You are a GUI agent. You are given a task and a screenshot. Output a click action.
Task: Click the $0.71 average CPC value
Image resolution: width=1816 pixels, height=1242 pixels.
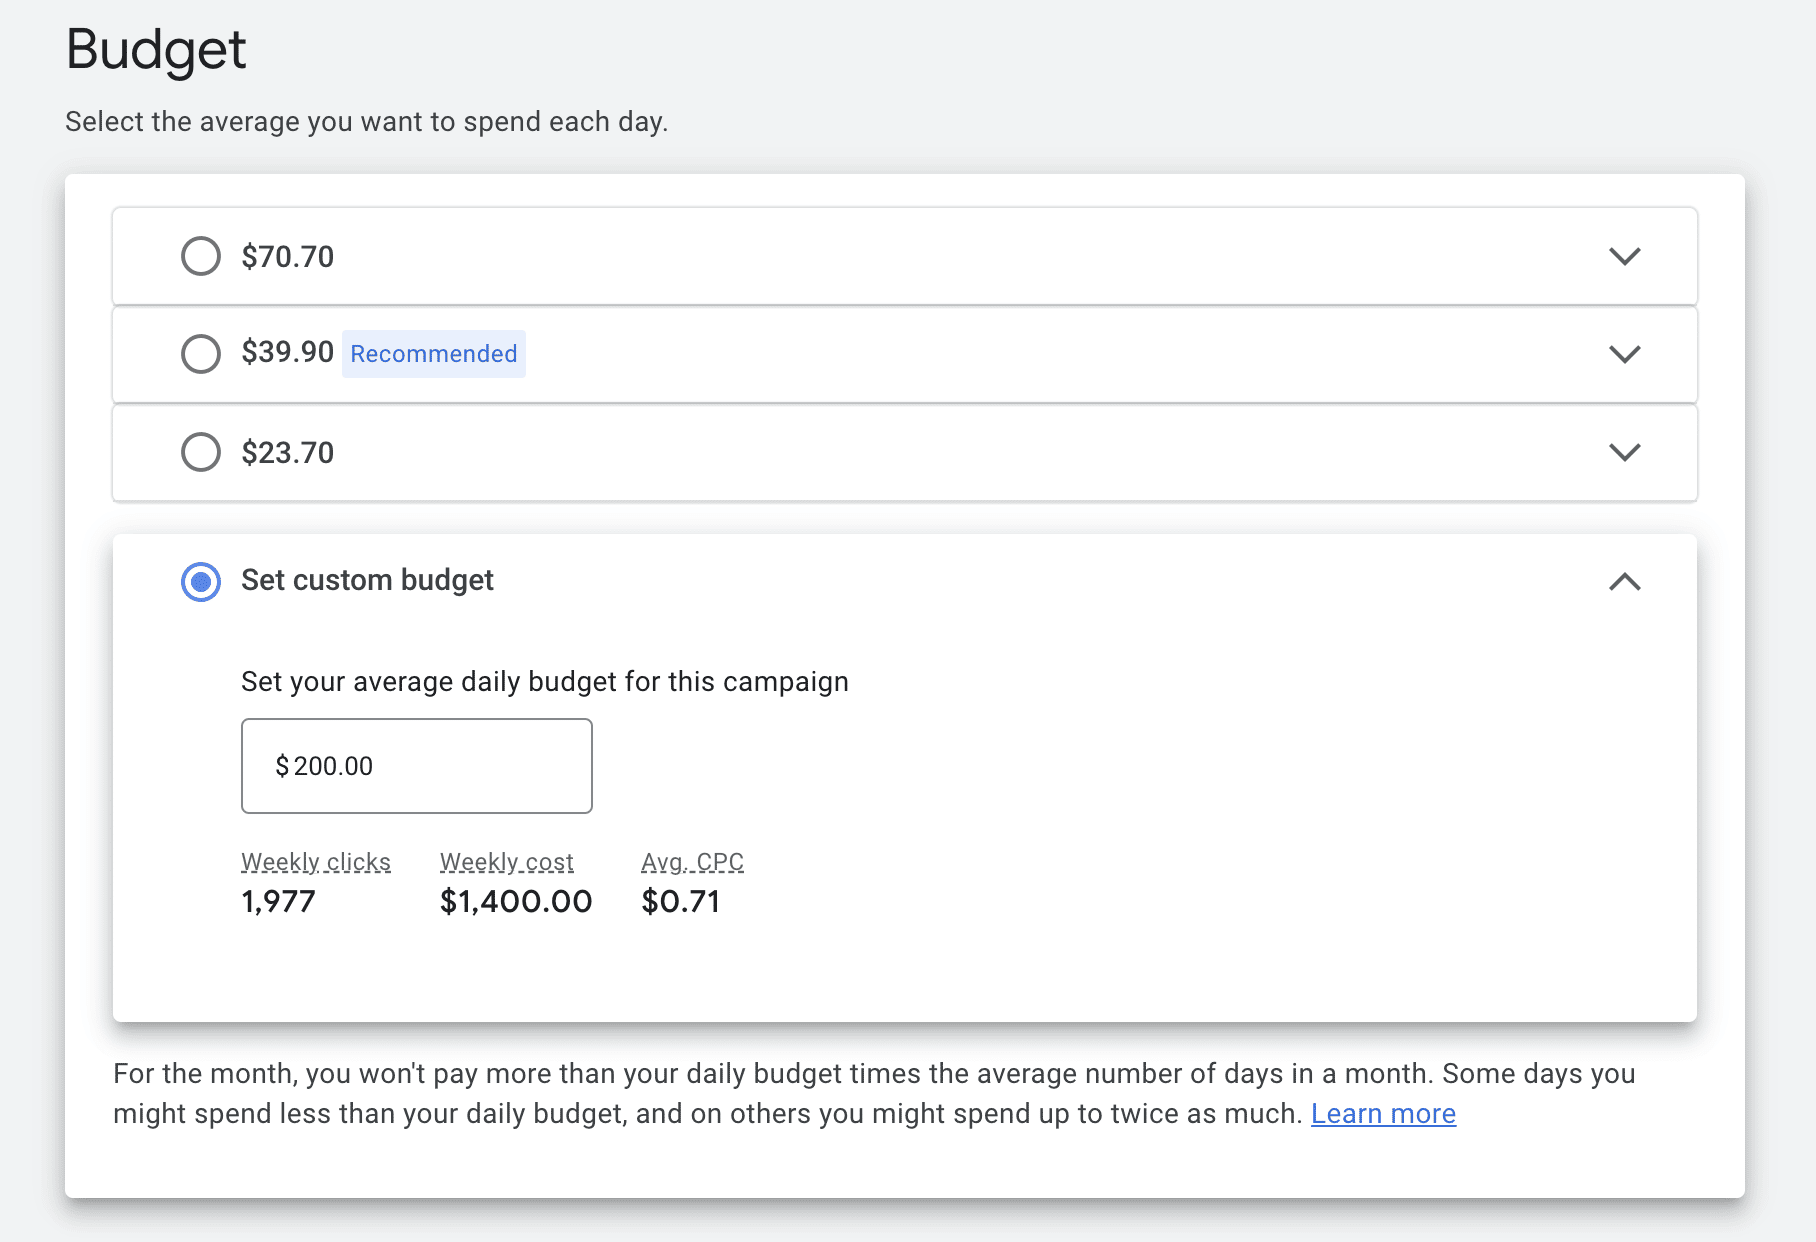pos(681,902)
